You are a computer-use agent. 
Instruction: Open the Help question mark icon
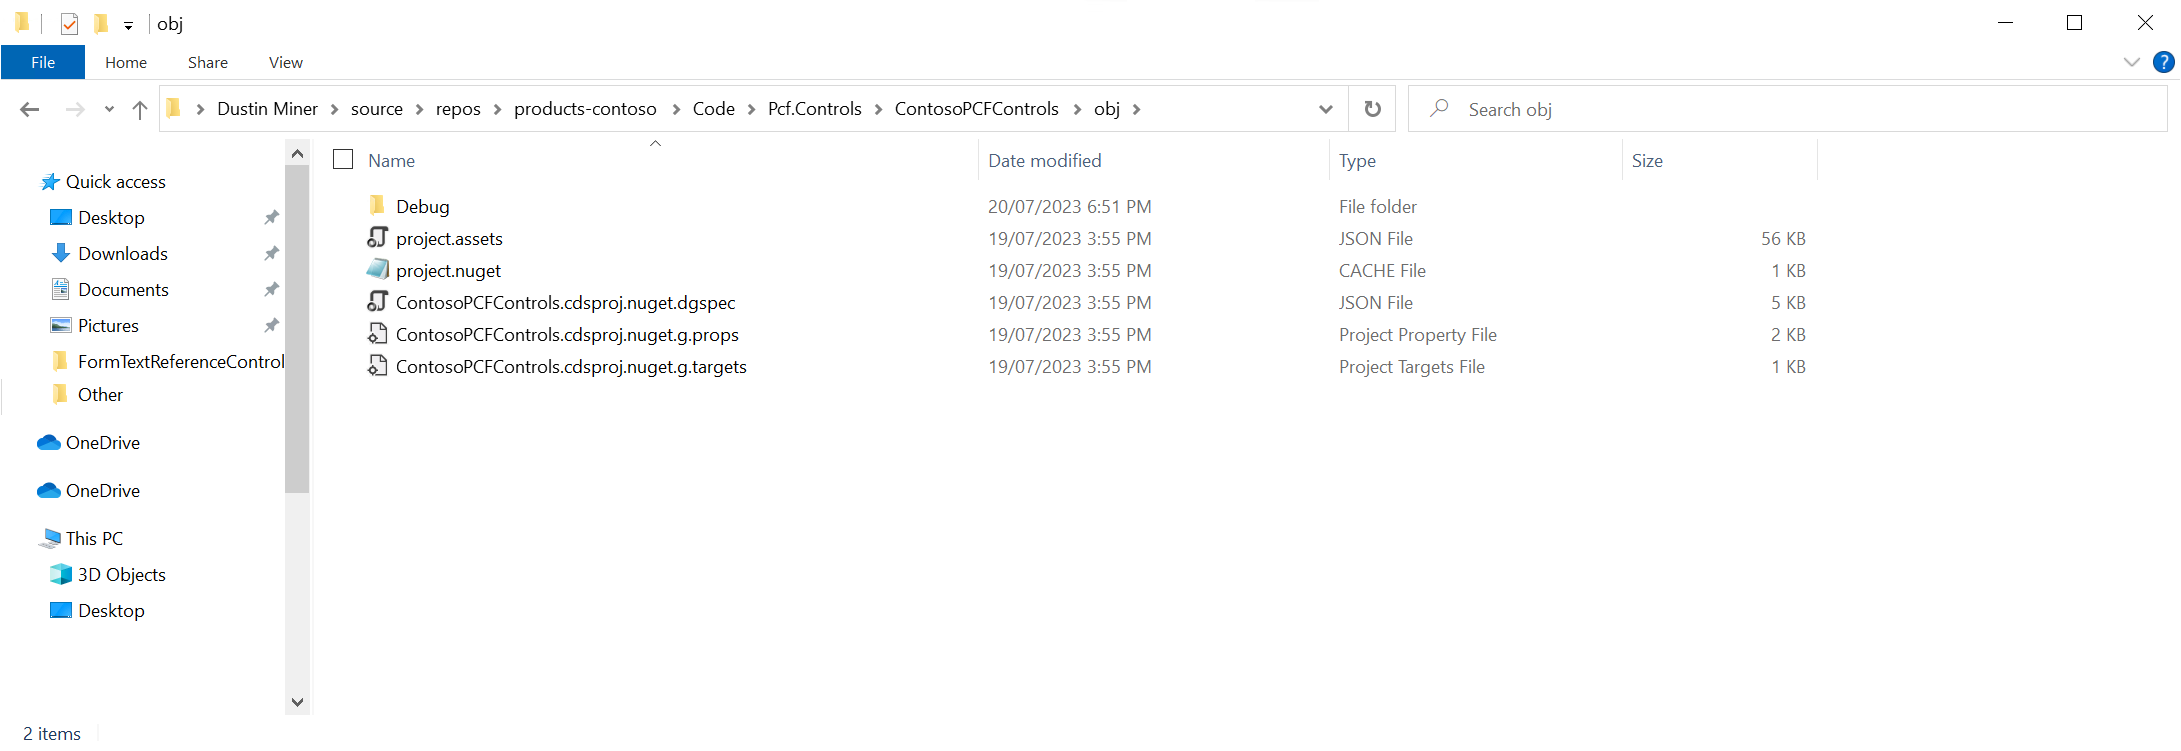(2163, 62)
